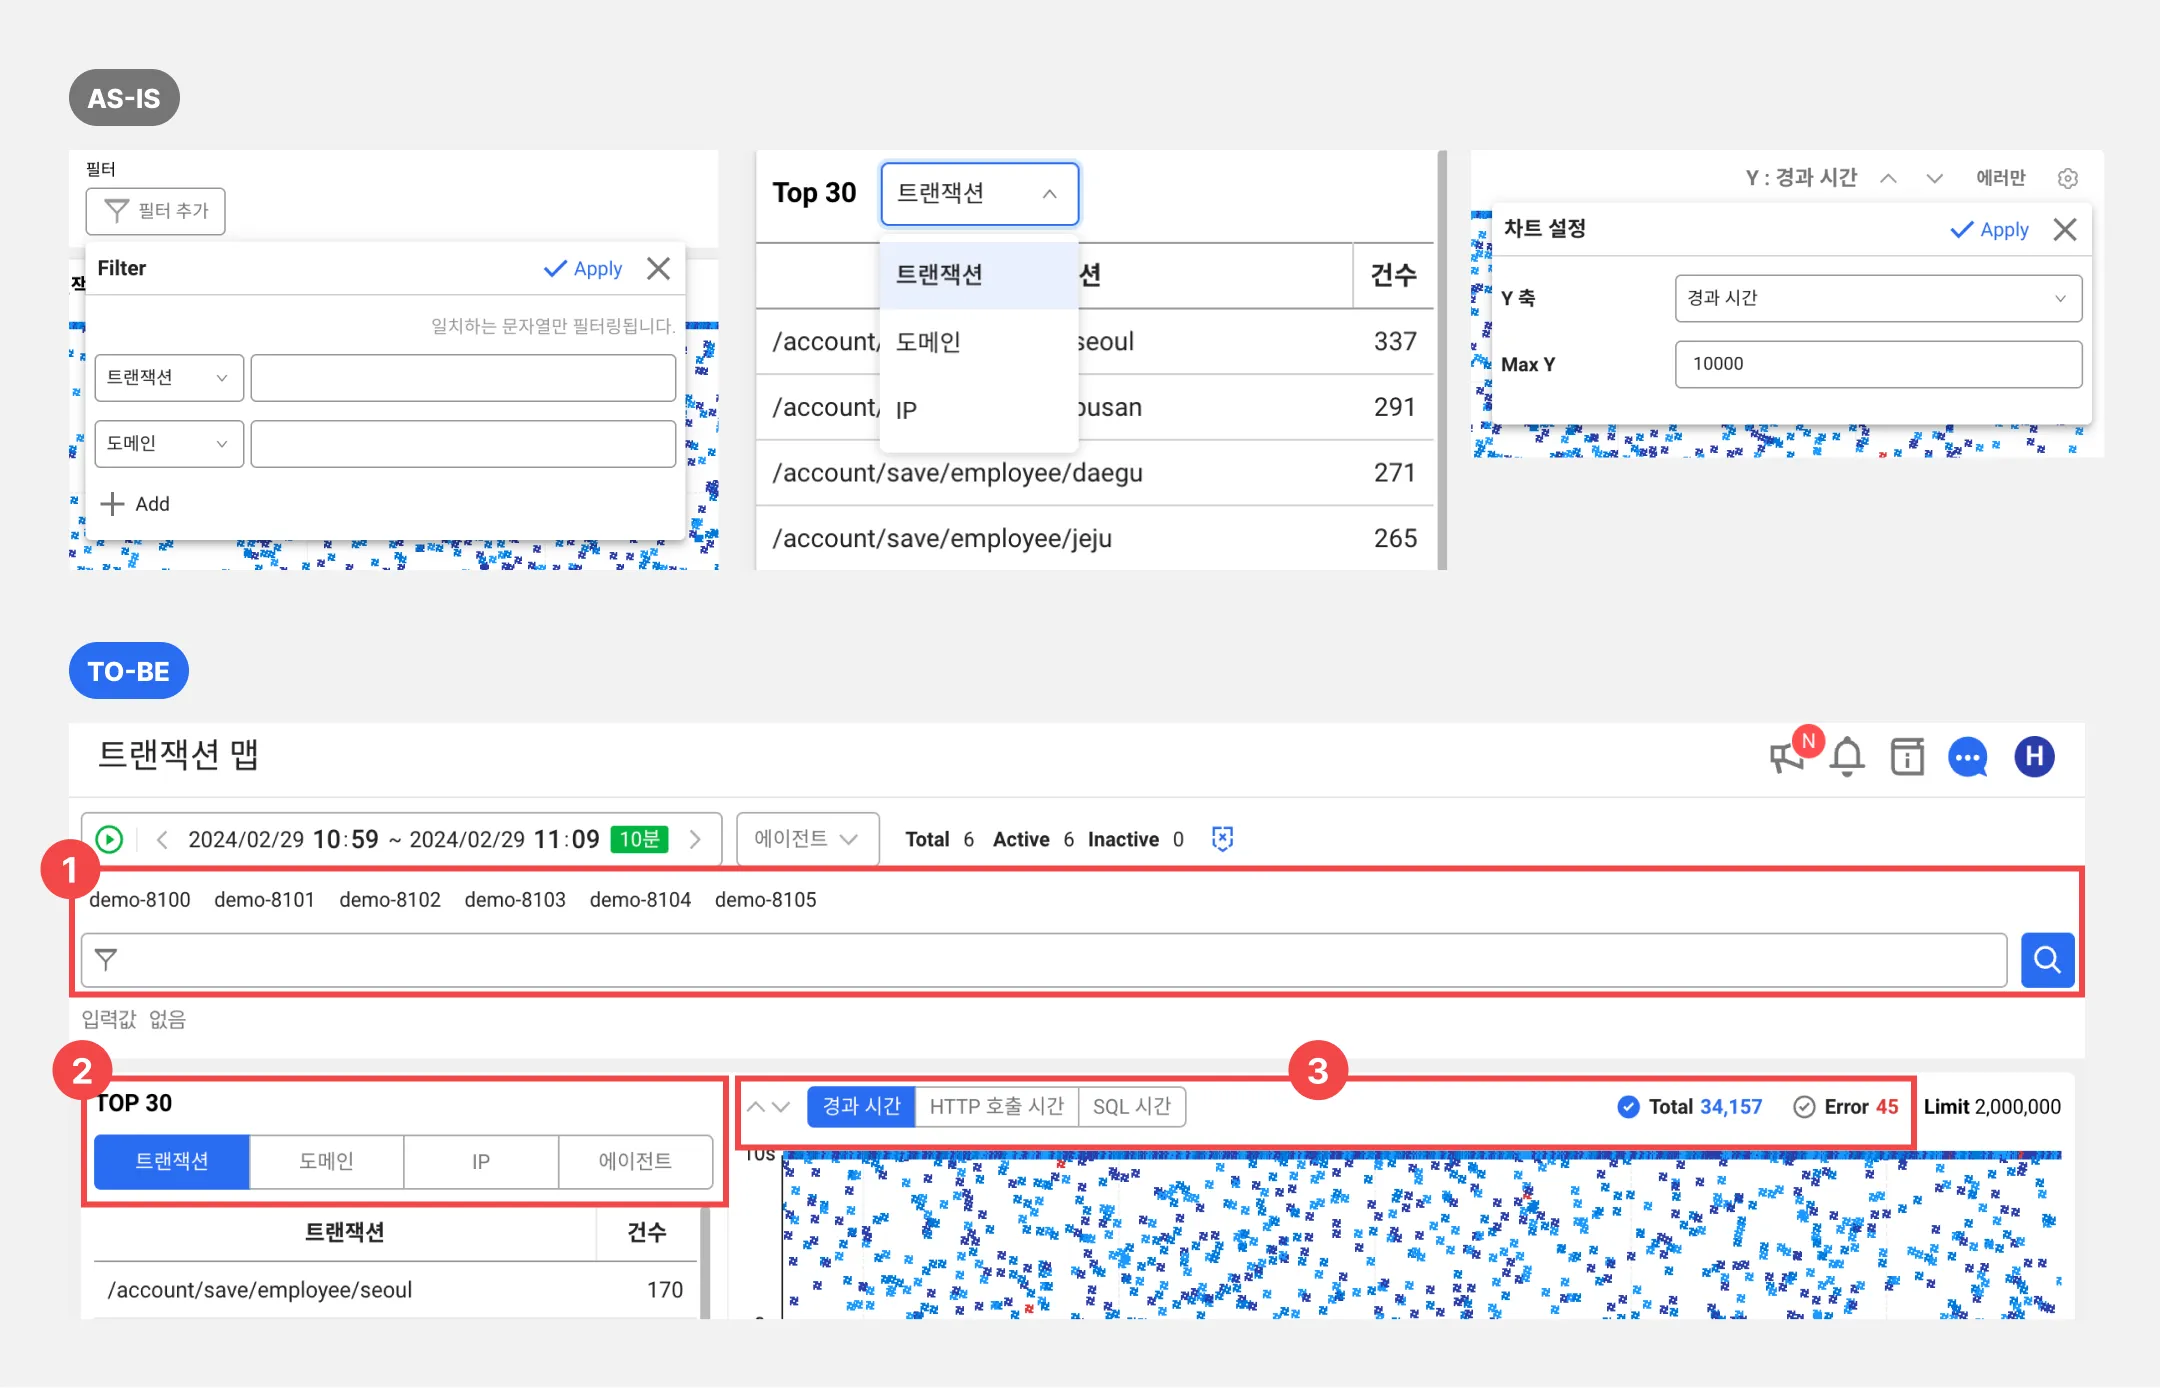
Task: Go to previous time range arrow
Action: click(162, 839)
